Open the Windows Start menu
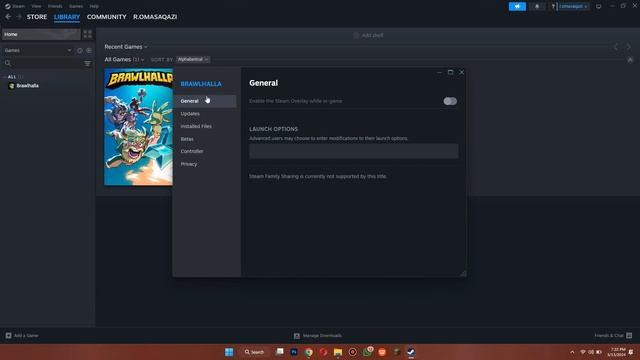 pos(229,352)
